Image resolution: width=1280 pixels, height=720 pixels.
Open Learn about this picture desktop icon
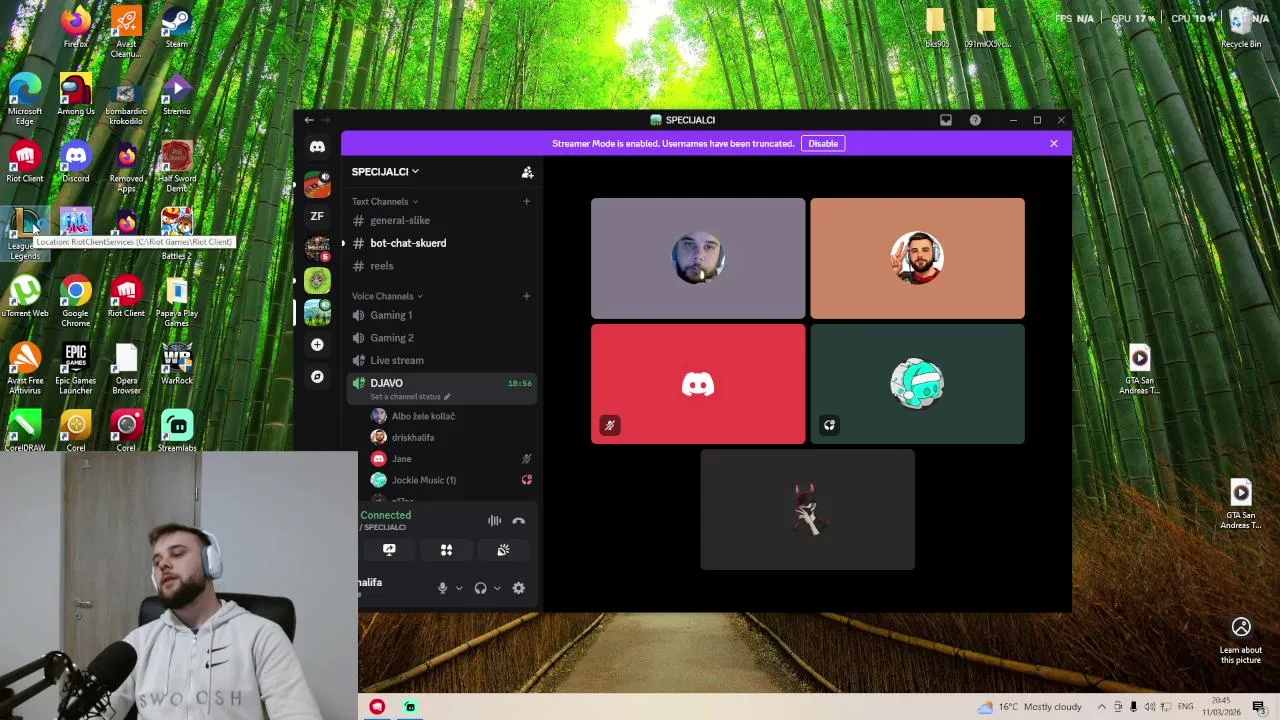1241,640
